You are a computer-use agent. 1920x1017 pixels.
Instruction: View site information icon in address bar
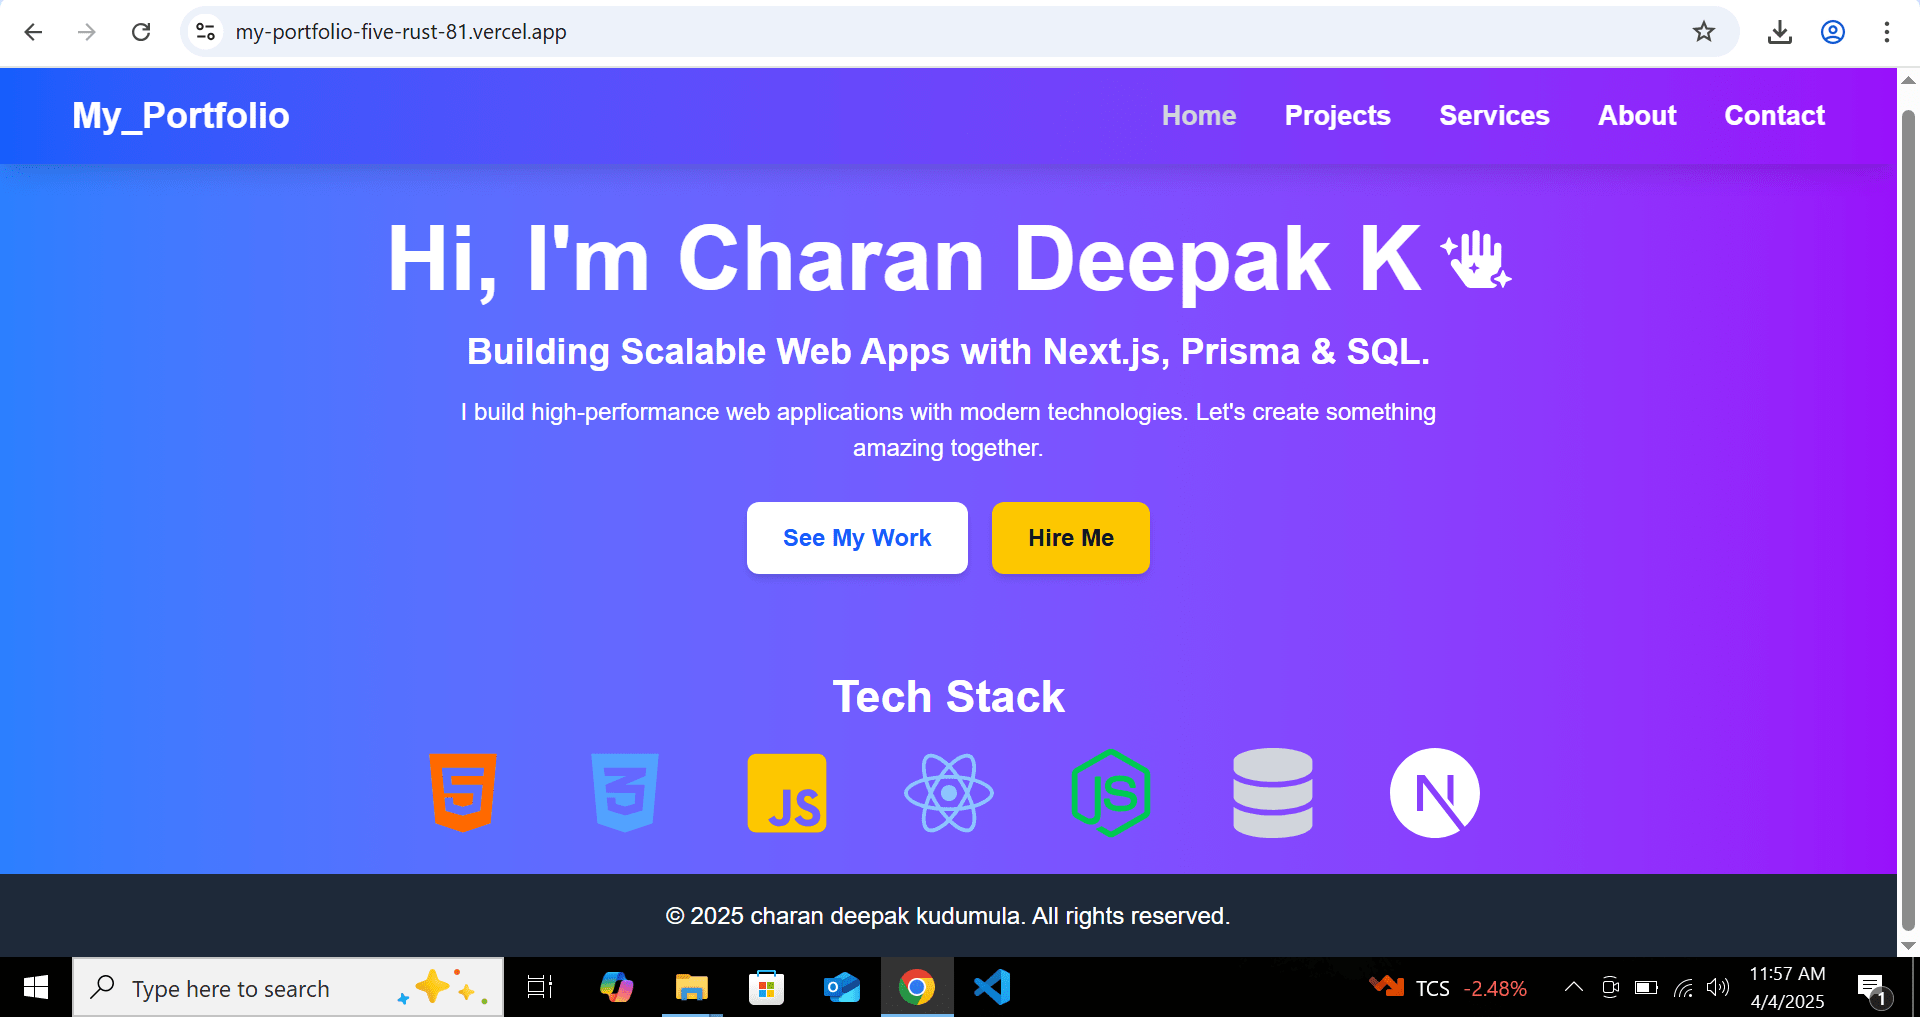tap(206, 32)
